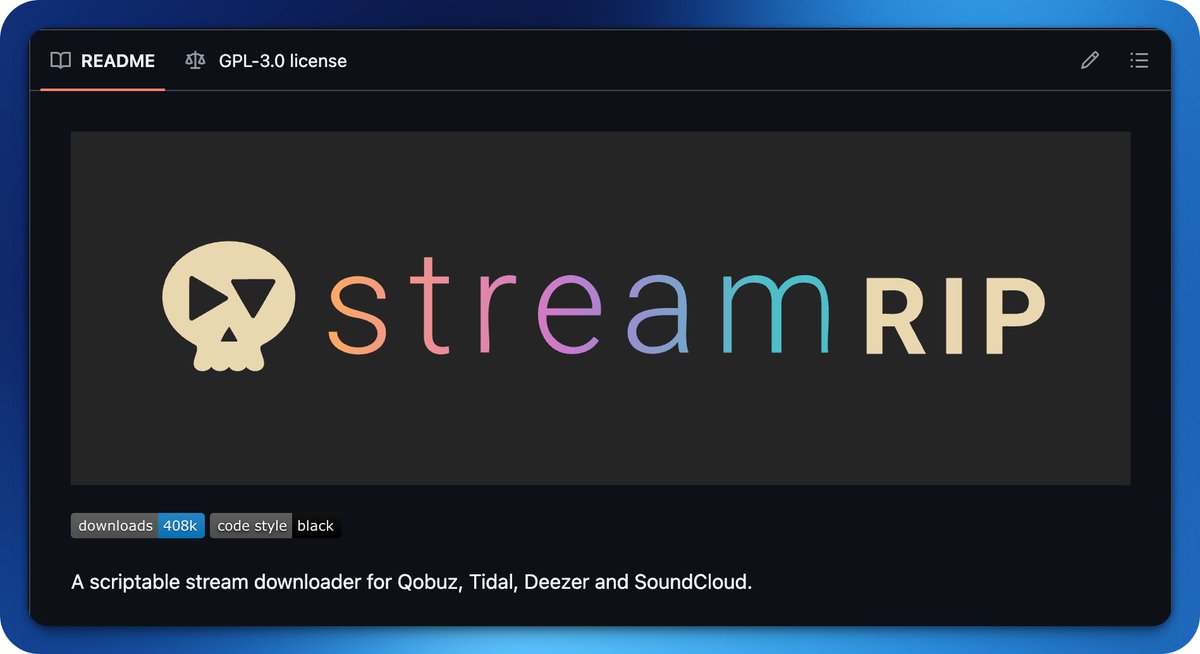Click the pencil edit README icon

pos(1090,61)
